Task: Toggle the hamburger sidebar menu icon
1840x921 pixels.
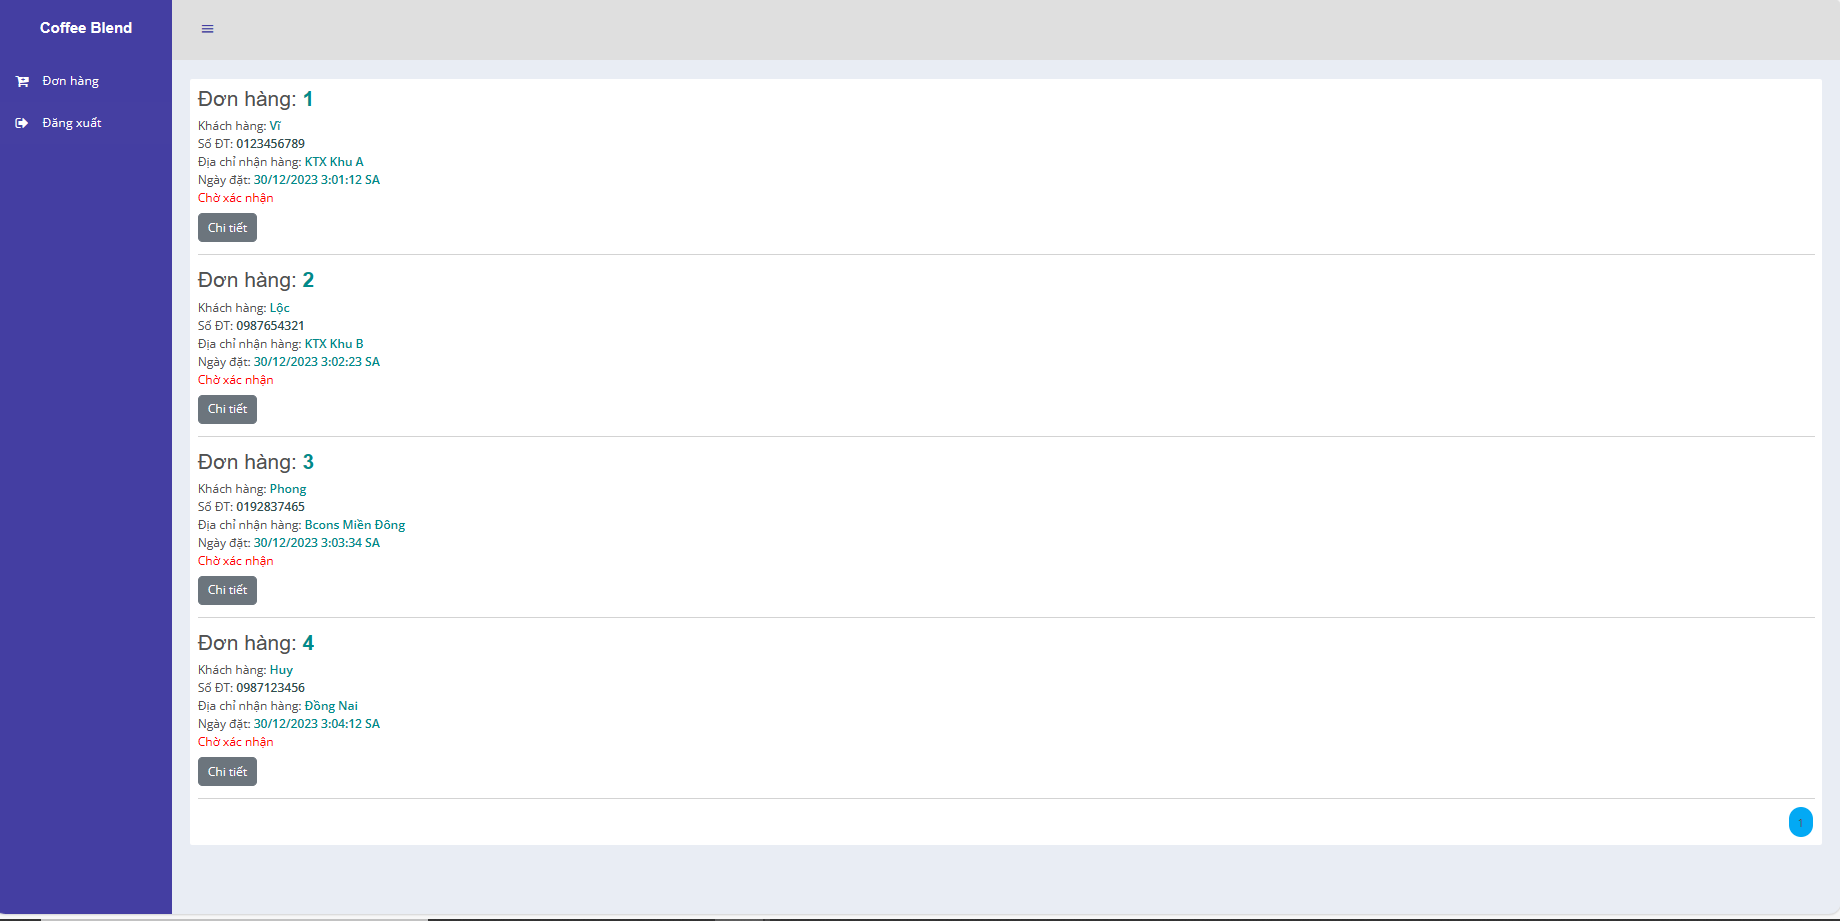Action: [x=207, y=29]
